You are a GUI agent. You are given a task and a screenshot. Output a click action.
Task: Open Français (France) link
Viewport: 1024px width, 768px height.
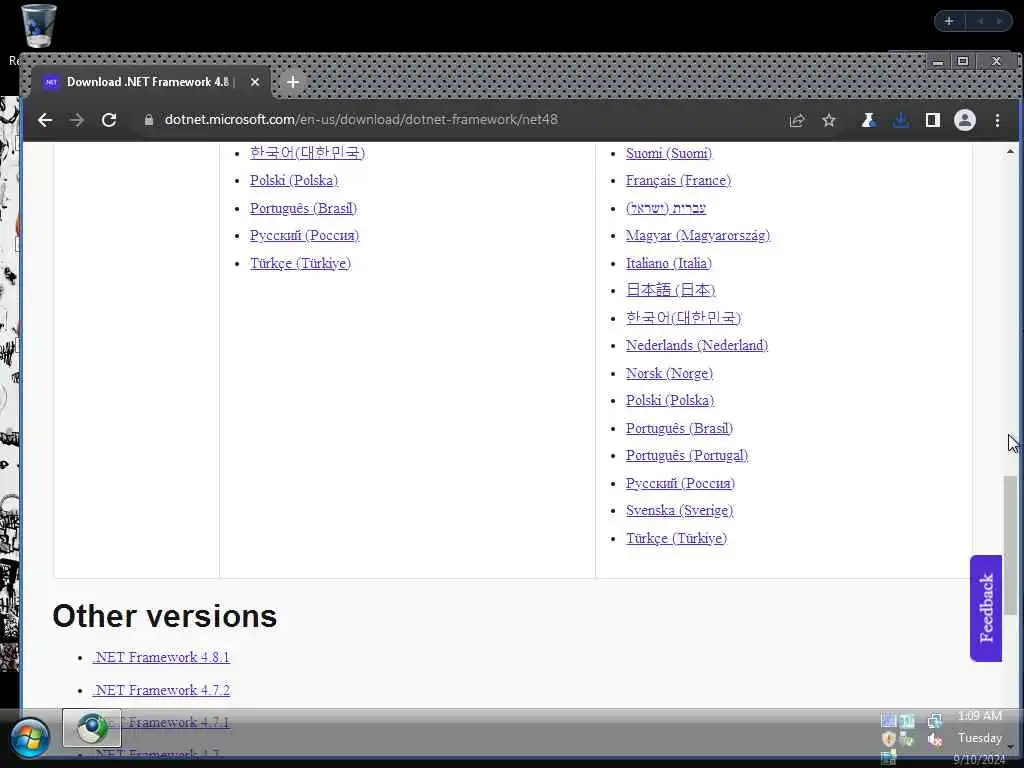(x=679, y=180)
